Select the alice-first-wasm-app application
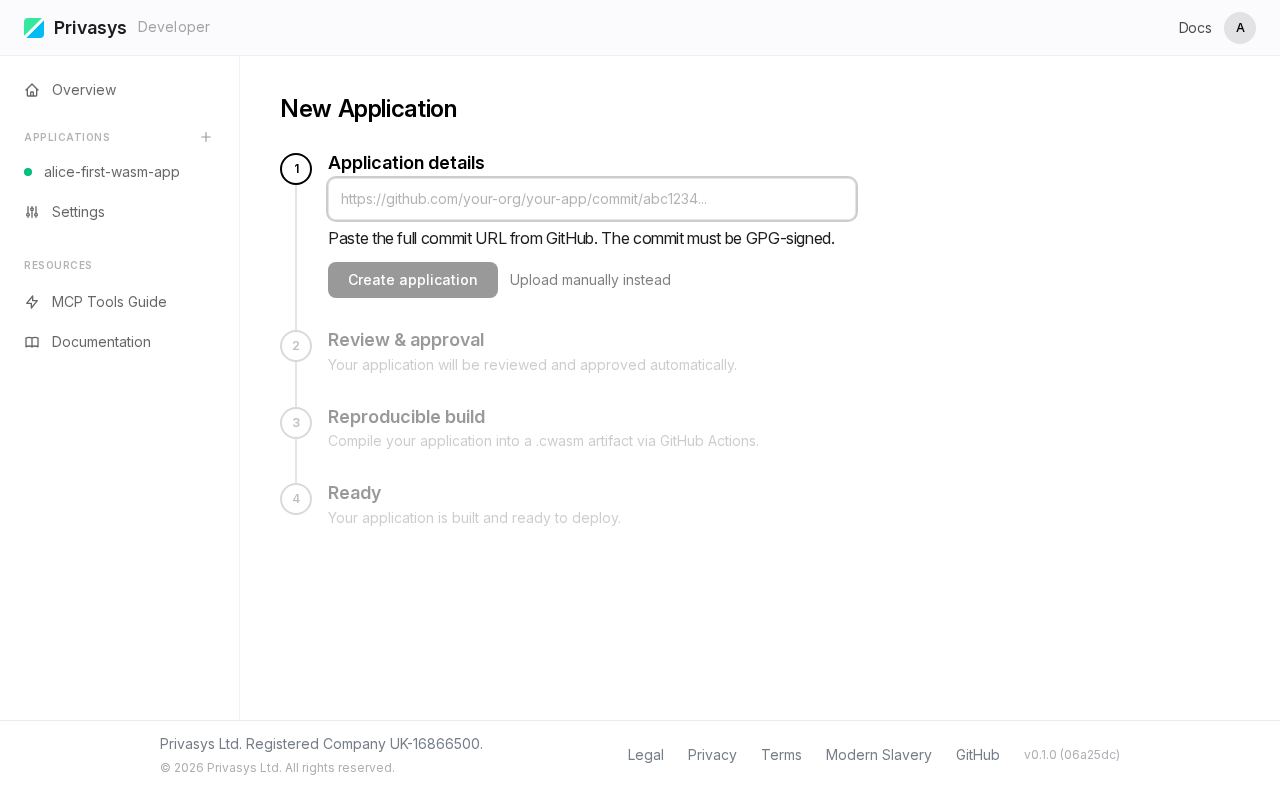Viewport: 1280px width, 789px height. [111, 172]
